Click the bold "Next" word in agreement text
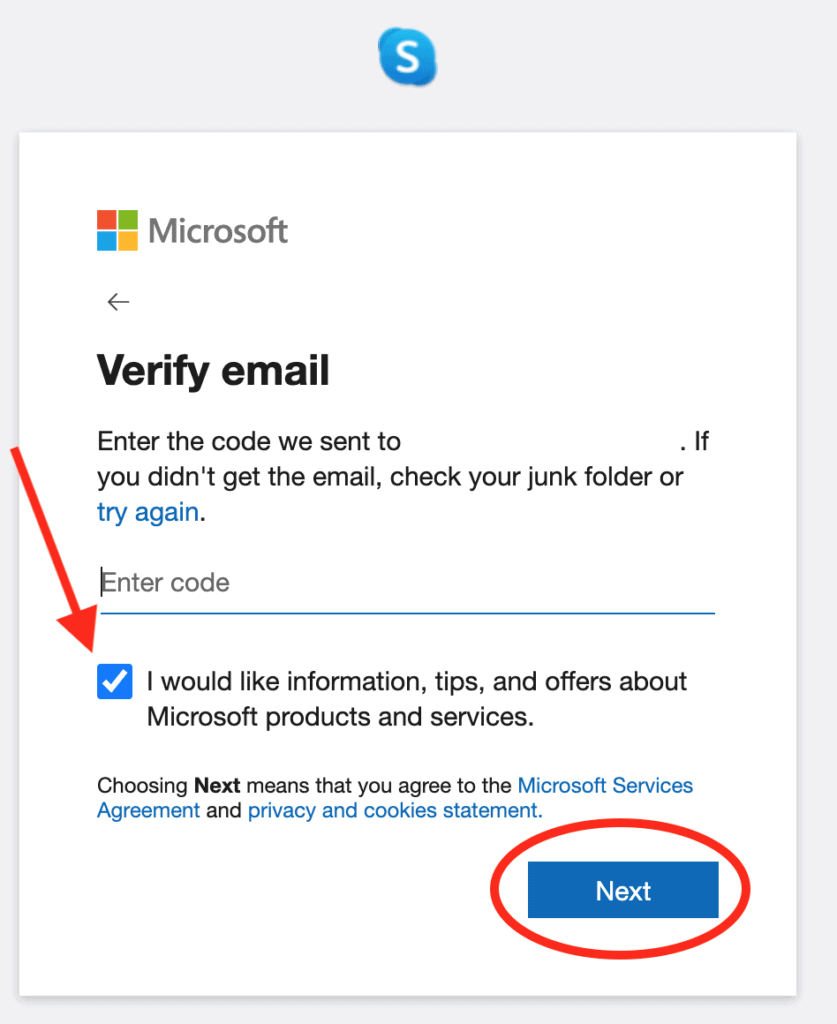 [219, 786]
